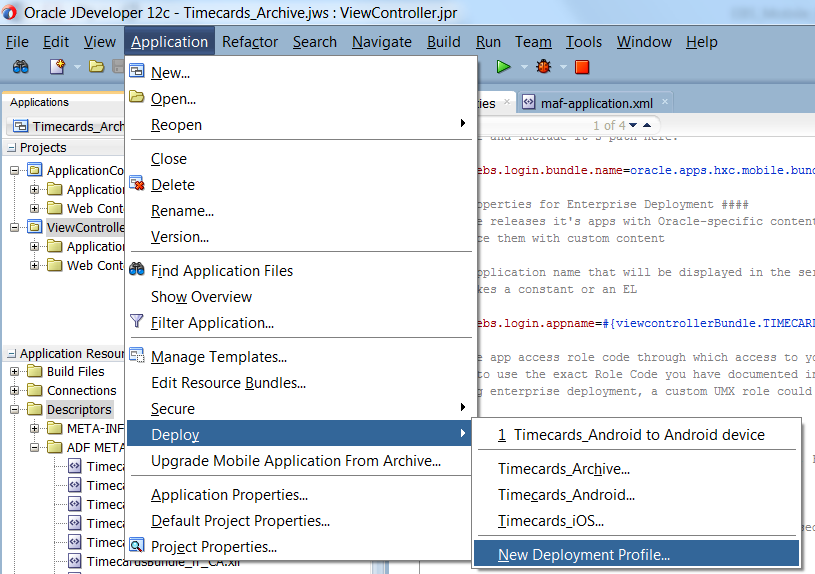Choose Rename... menu entry
815x574 pixels.
pyautogui.click(x=301, y=211)
